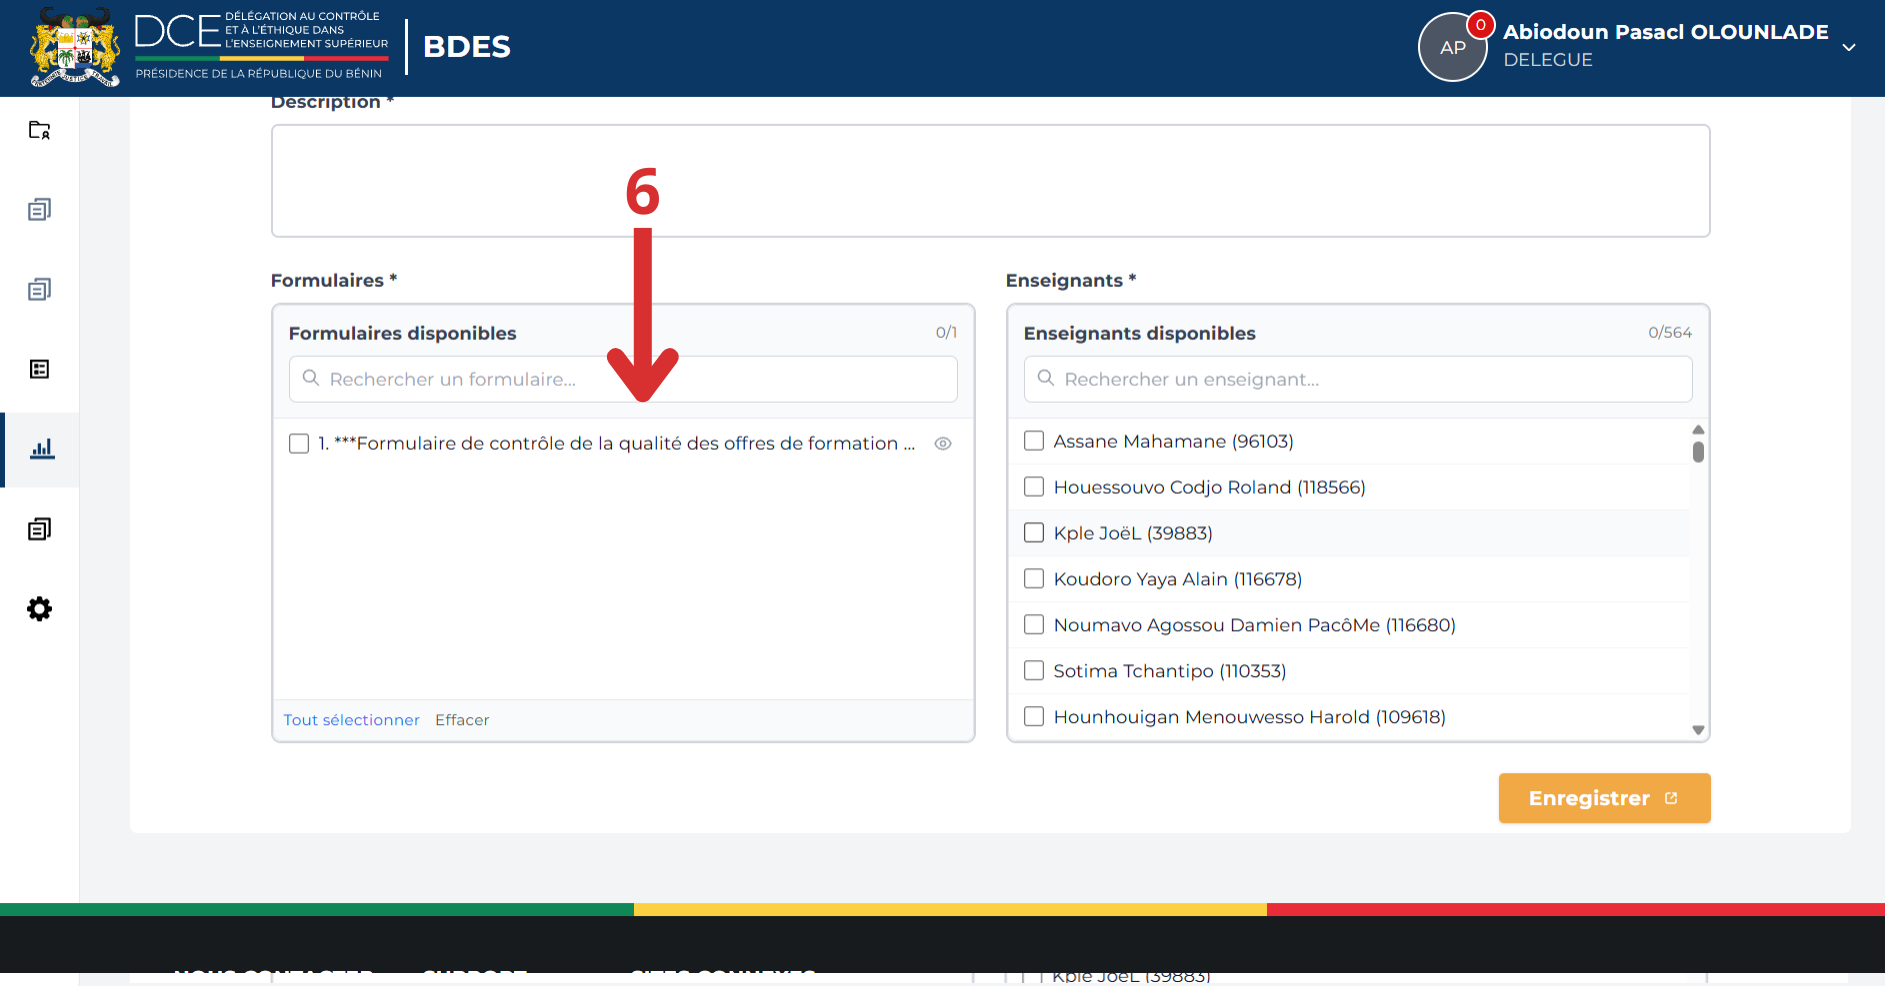Viewport: 1885px width, 986px height.
Task: Click the list form icon in sidebar
Action: click(39, 369)
